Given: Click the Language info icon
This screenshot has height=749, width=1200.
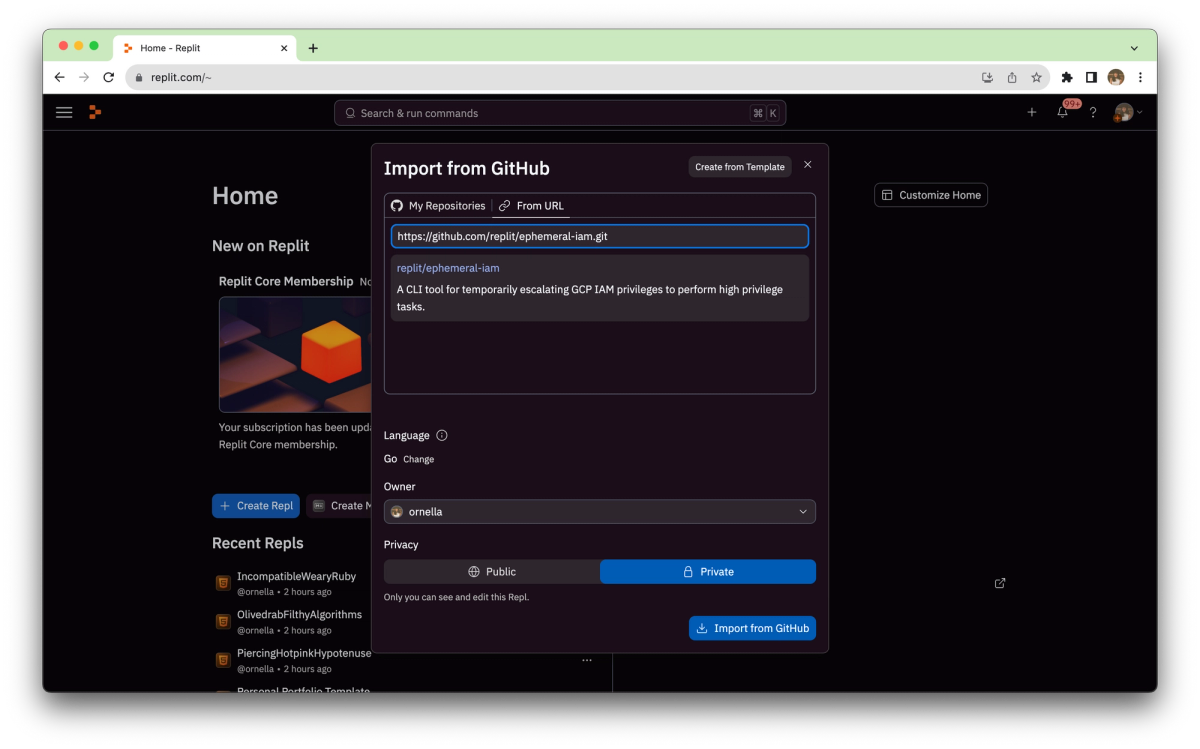Looking at the screenshot, I should (440, 435).
